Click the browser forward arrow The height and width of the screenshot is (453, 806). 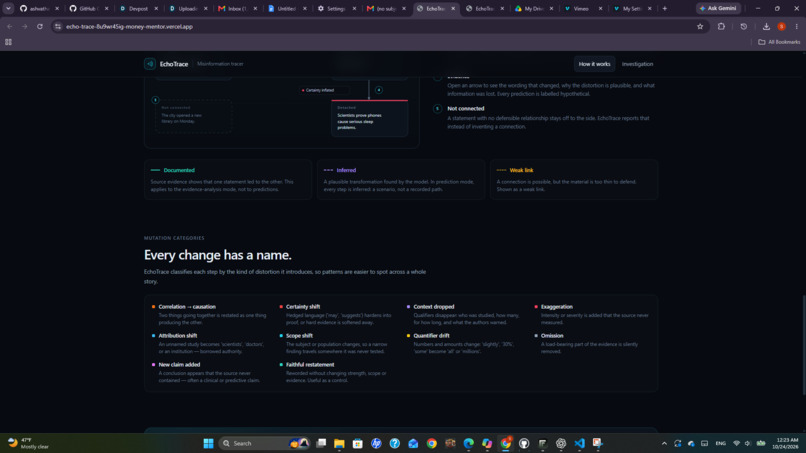click(25, 26)
